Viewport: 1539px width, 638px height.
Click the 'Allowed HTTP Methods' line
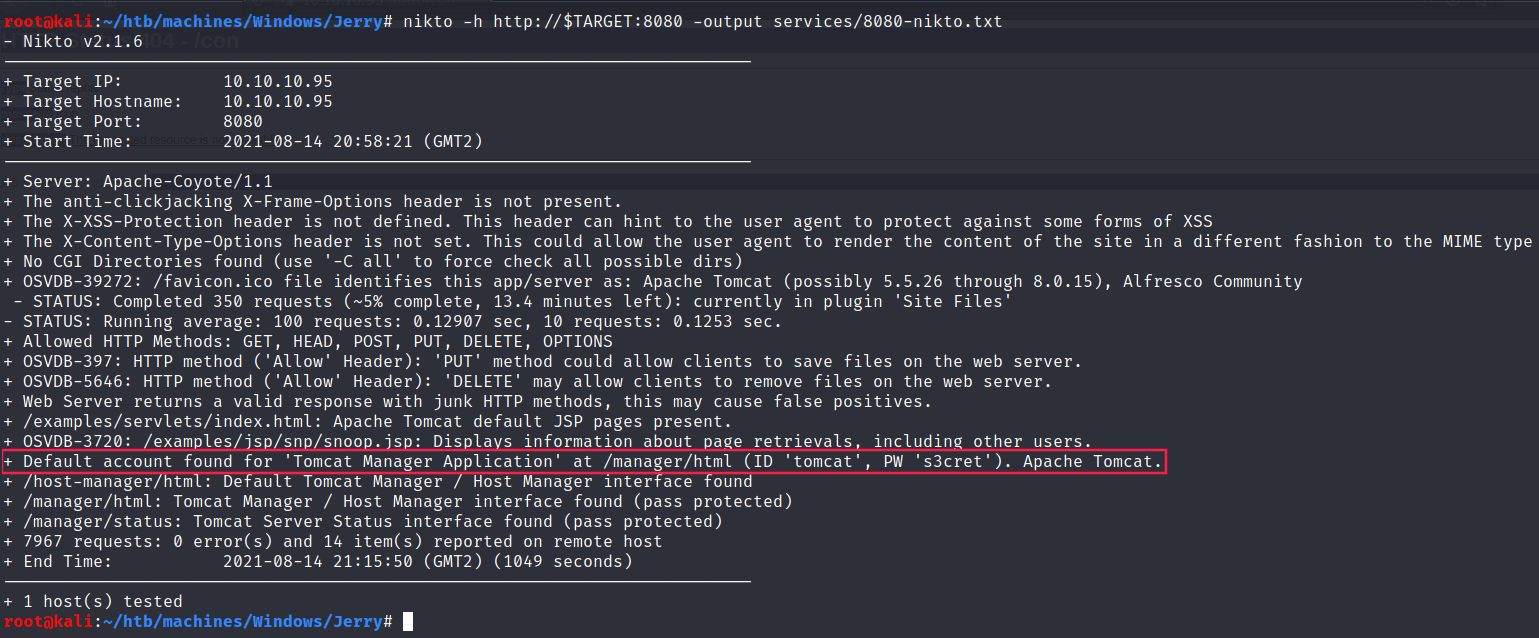(x=317, y=342)
